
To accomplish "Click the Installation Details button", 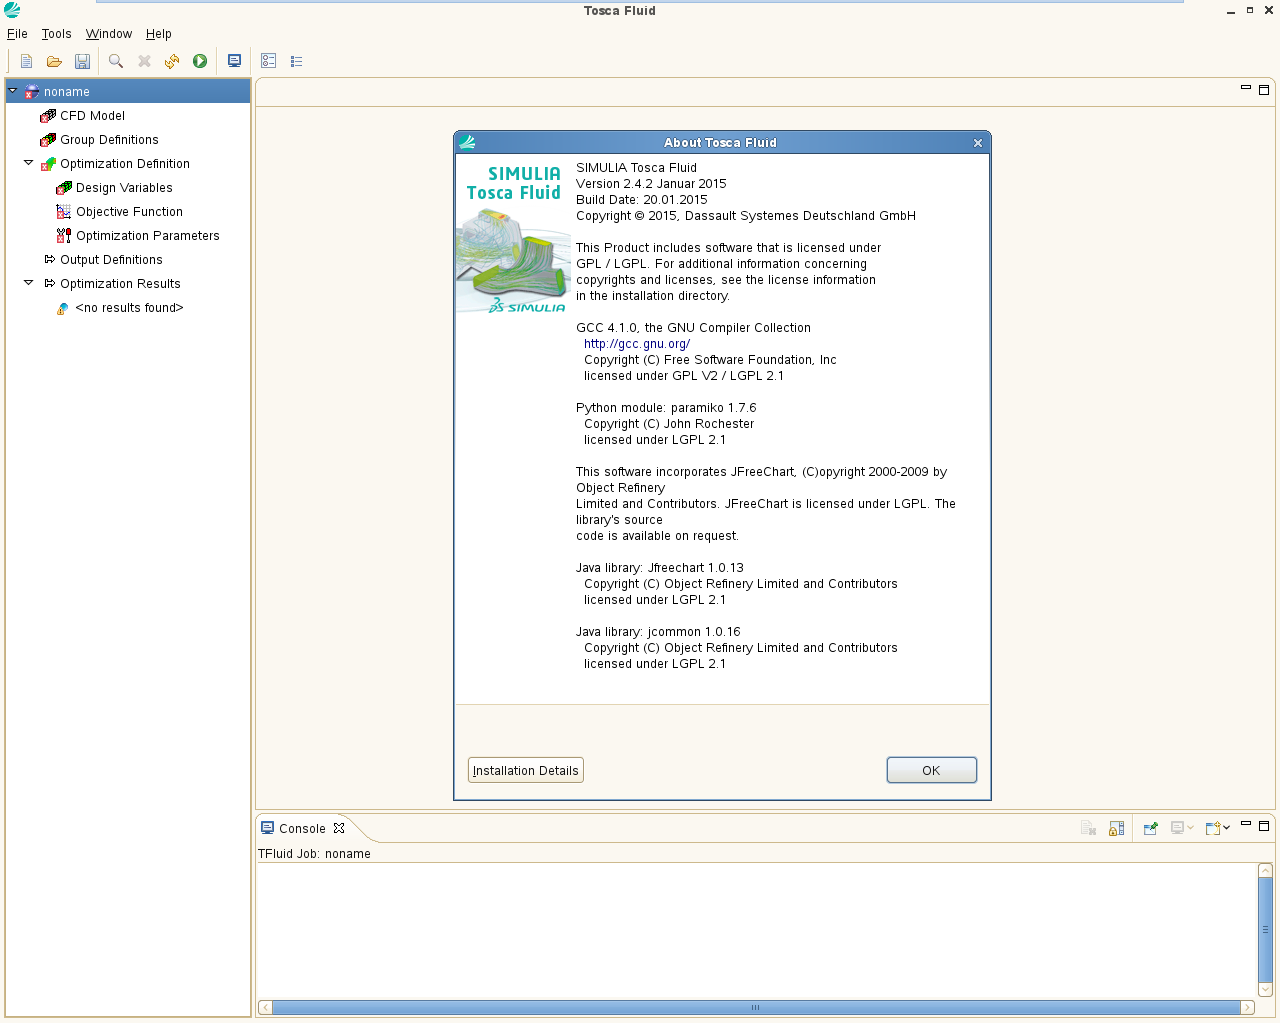I will point(526,770).
